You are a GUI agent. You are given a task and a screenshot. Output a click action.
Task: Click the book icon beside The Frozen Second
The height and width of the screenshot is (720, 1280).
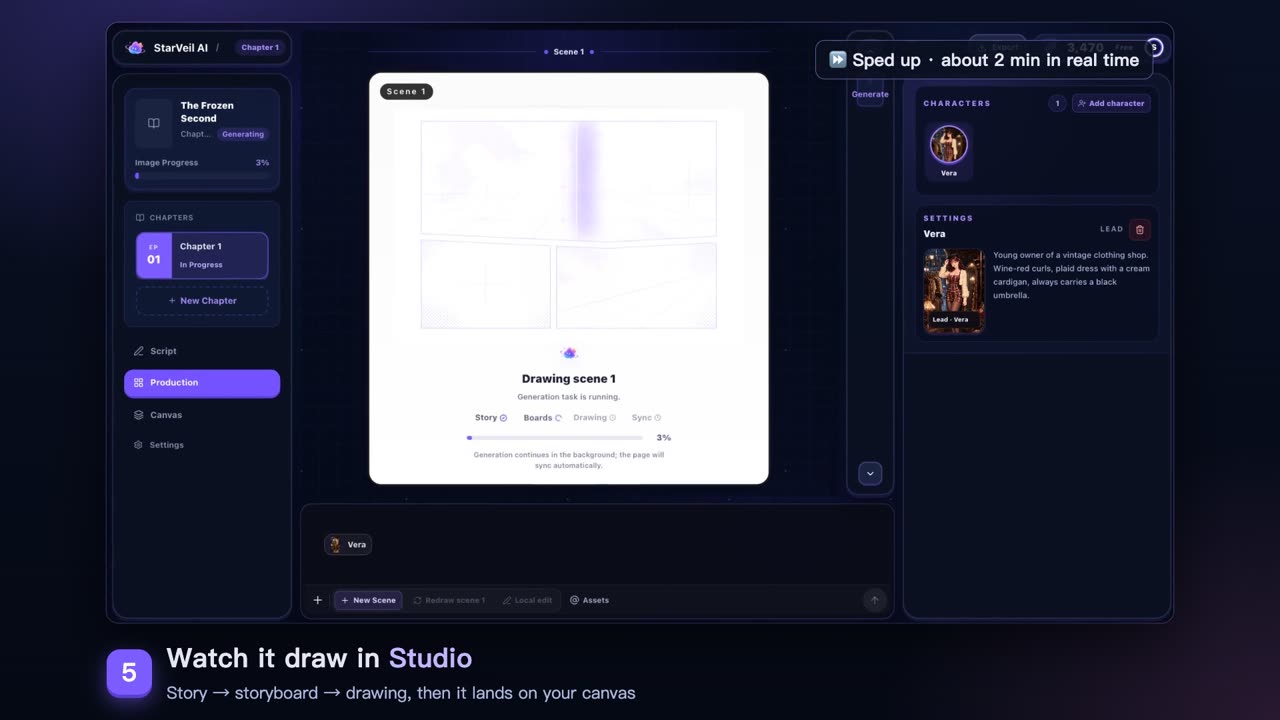[154, 123]
